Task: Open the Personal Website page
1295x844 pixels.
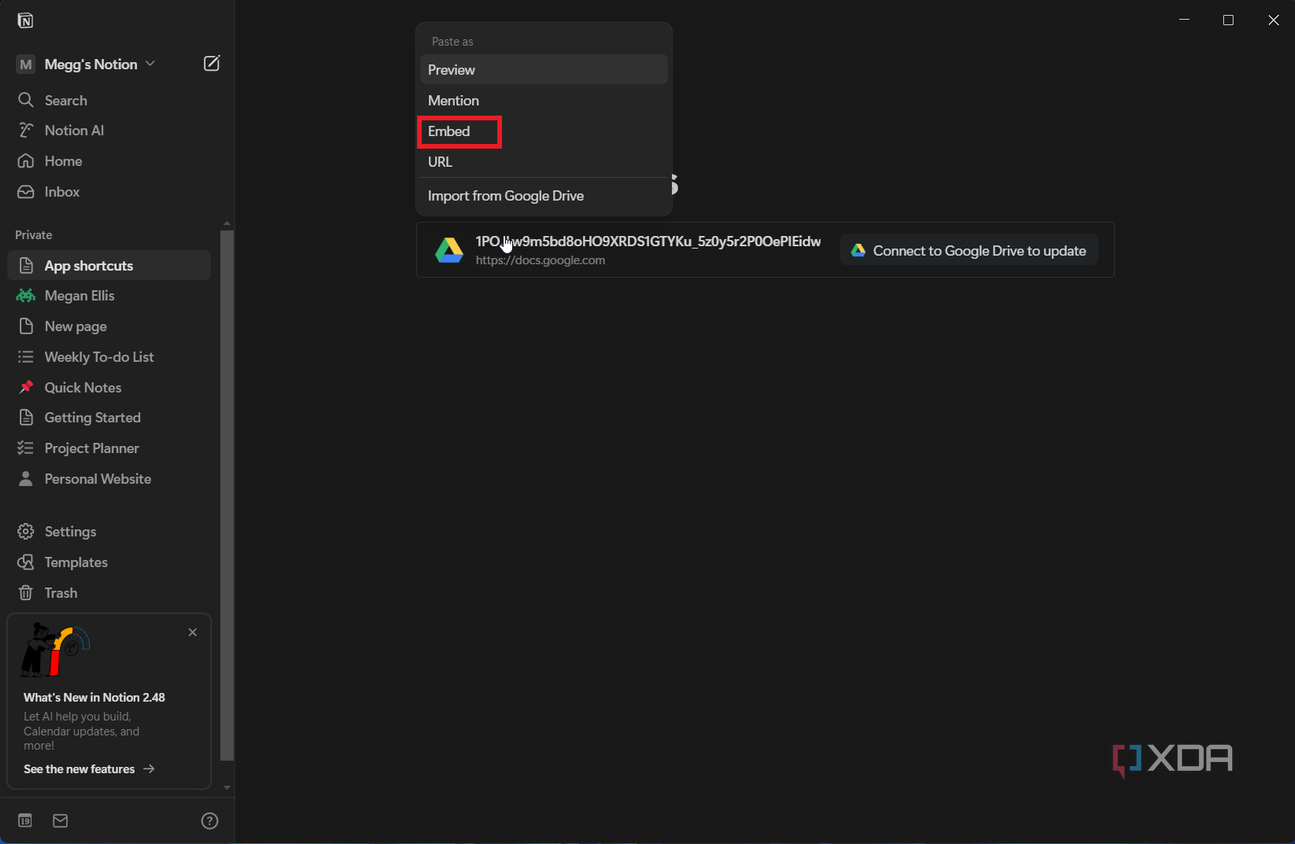Action: 109,479
